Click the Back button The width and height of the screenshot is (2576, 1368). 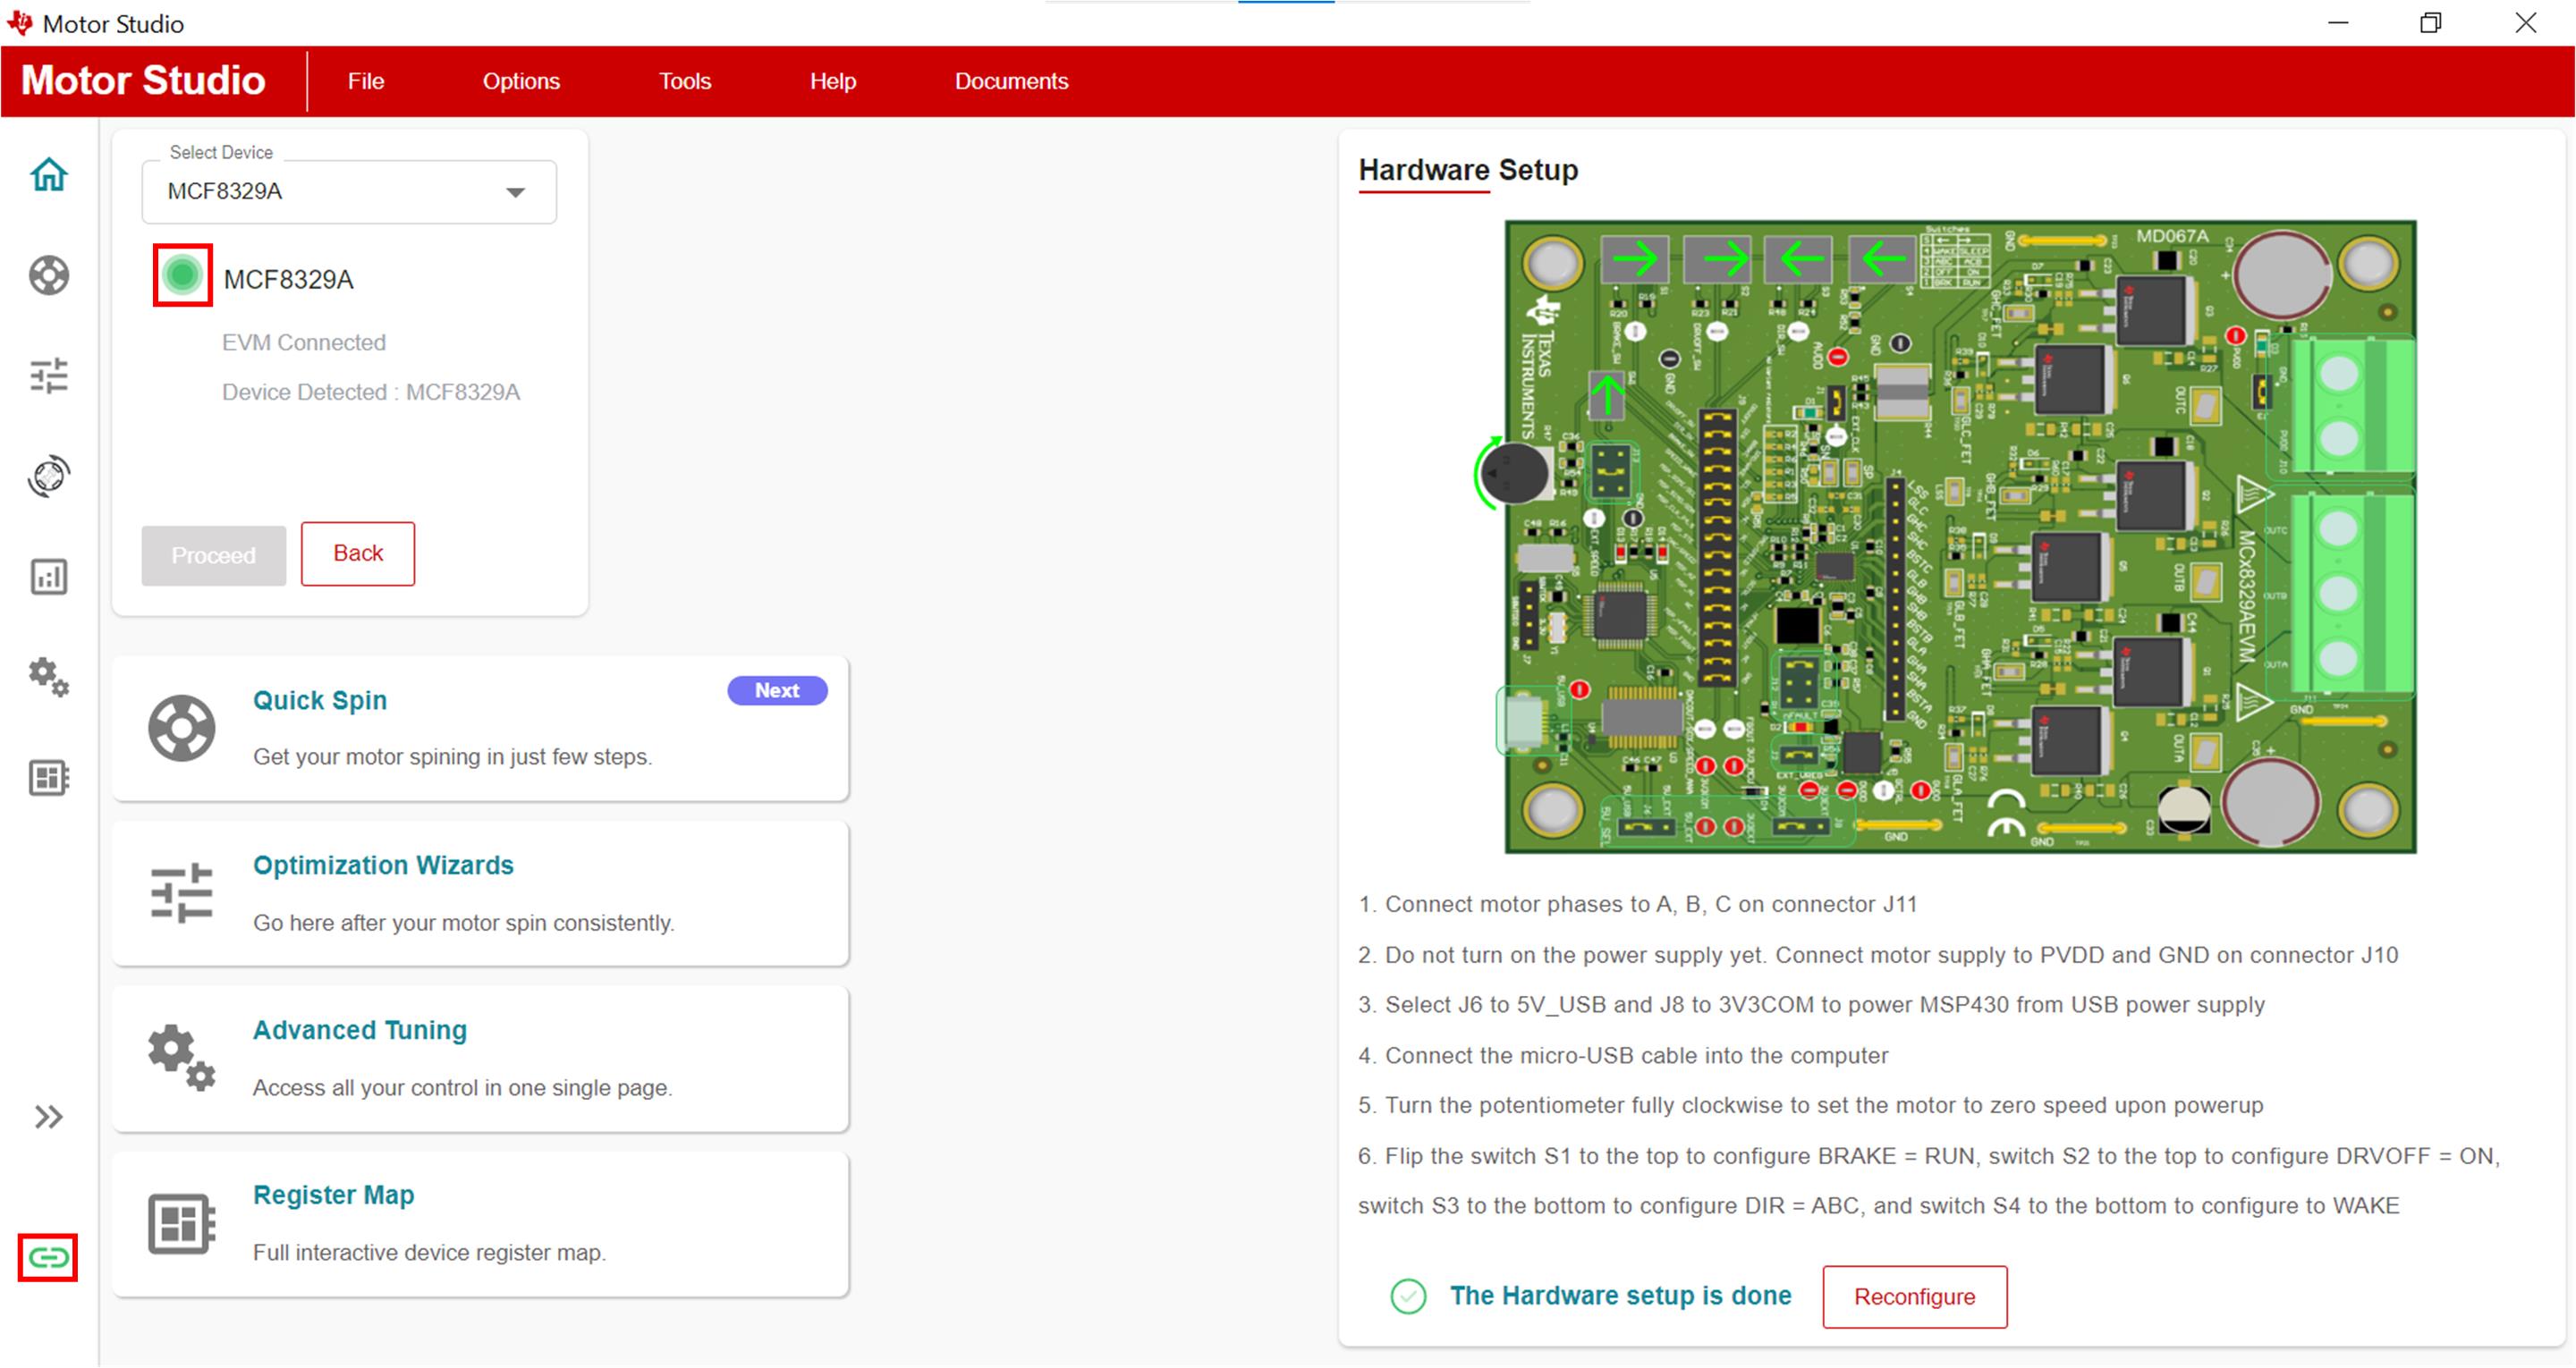click(358, 553)
